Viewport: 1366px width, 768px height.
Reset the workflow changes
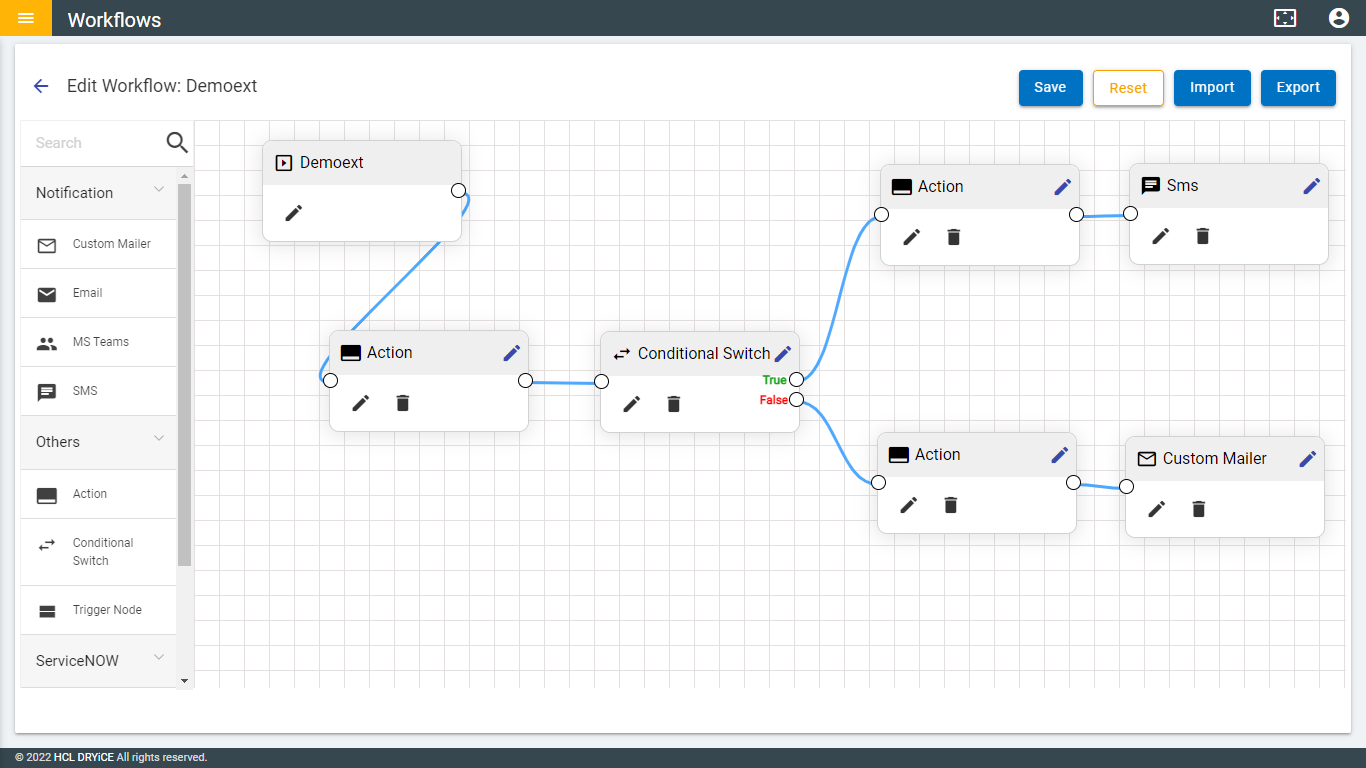(1128, 88)
